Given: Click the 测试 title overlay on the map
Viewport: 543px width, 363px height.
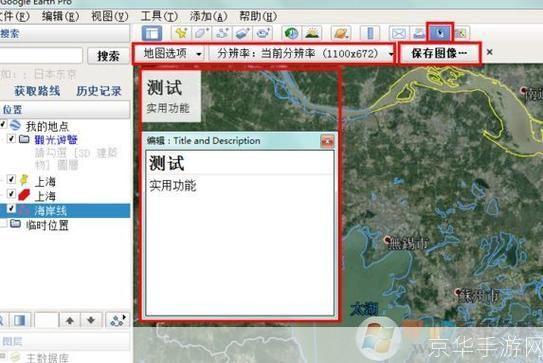Looking at the screenshot, I should (164, 87).
